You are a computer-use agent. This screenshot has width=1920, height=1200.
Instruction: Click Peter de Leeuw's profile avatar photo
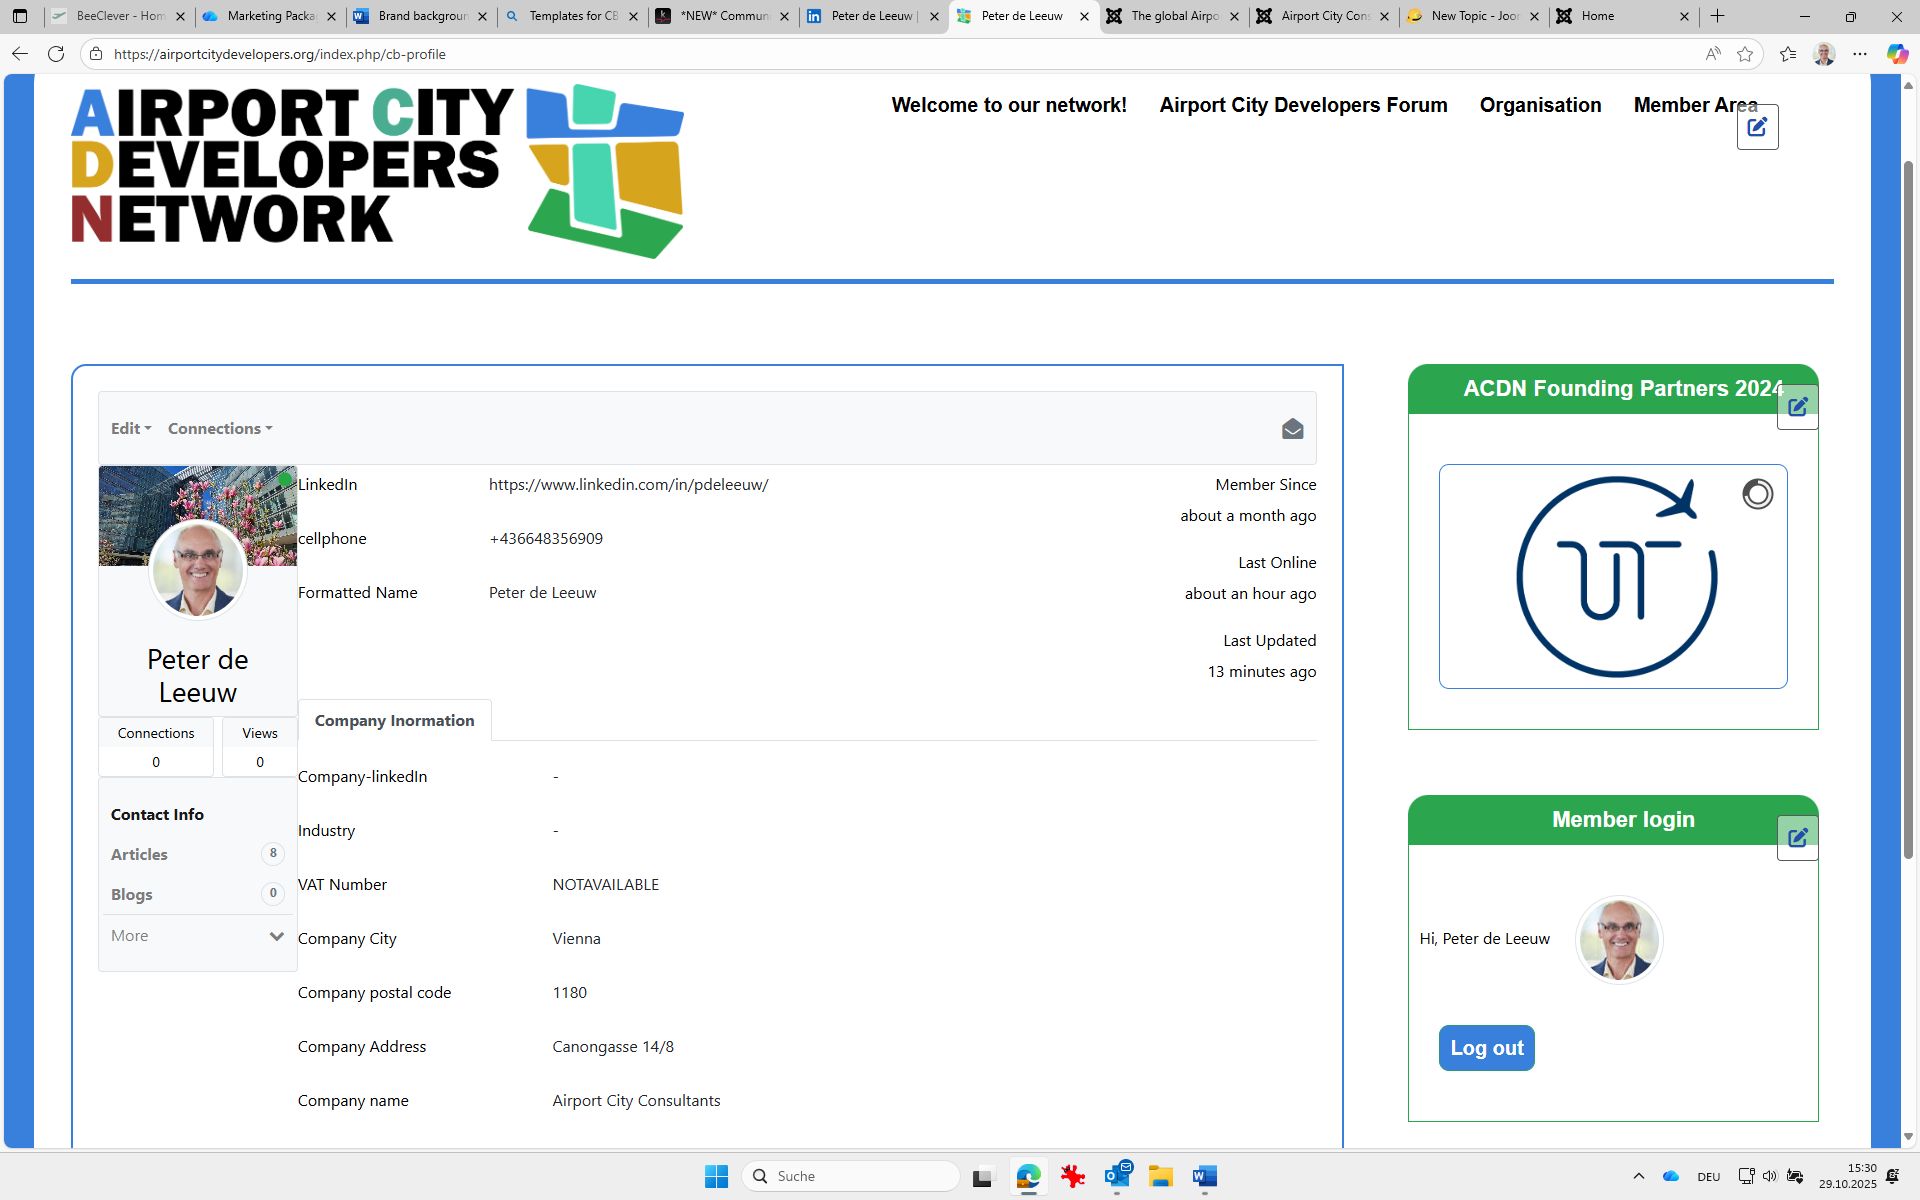[198, 568]
